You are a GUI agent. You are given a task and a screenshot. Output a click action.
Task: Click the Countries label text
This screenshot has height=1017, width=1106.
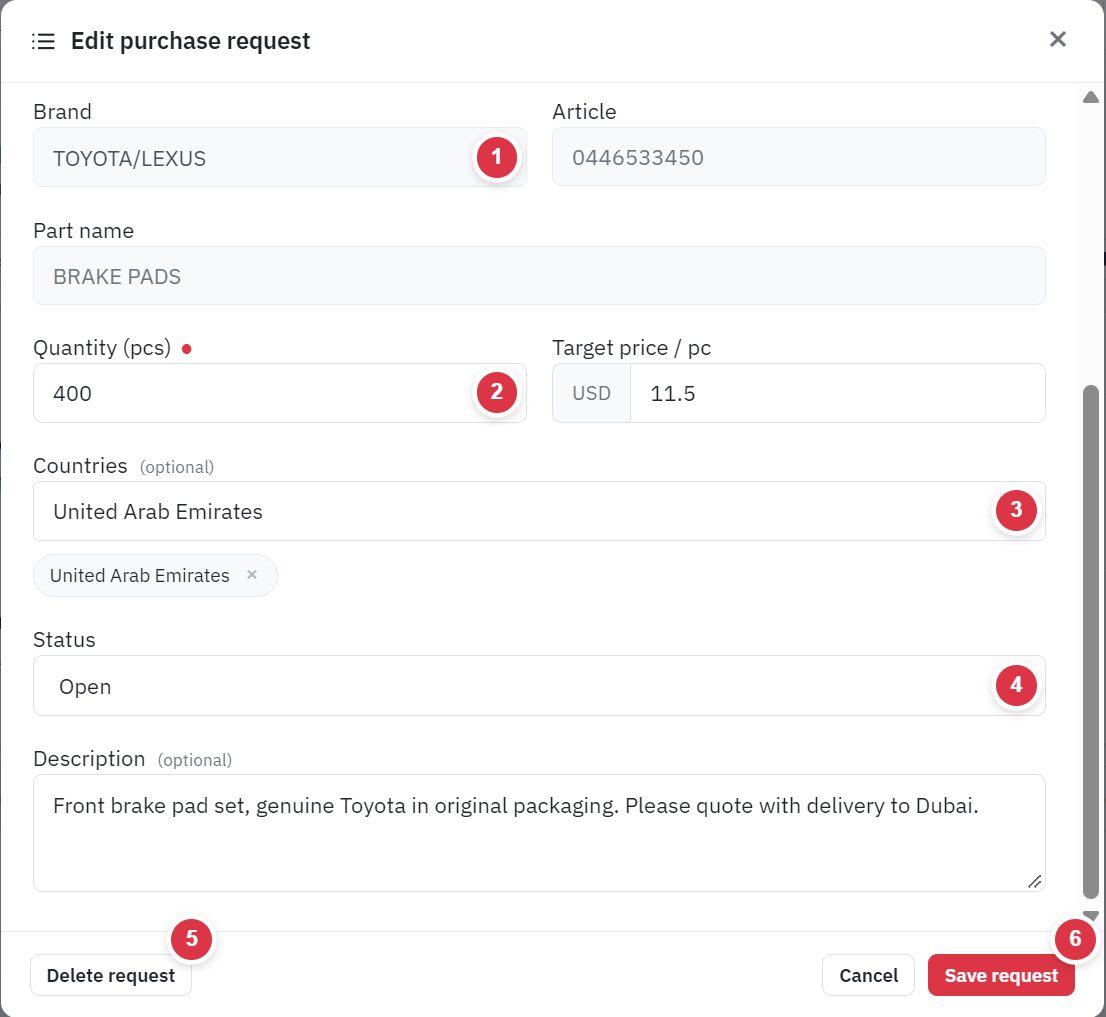click(80, 465)
